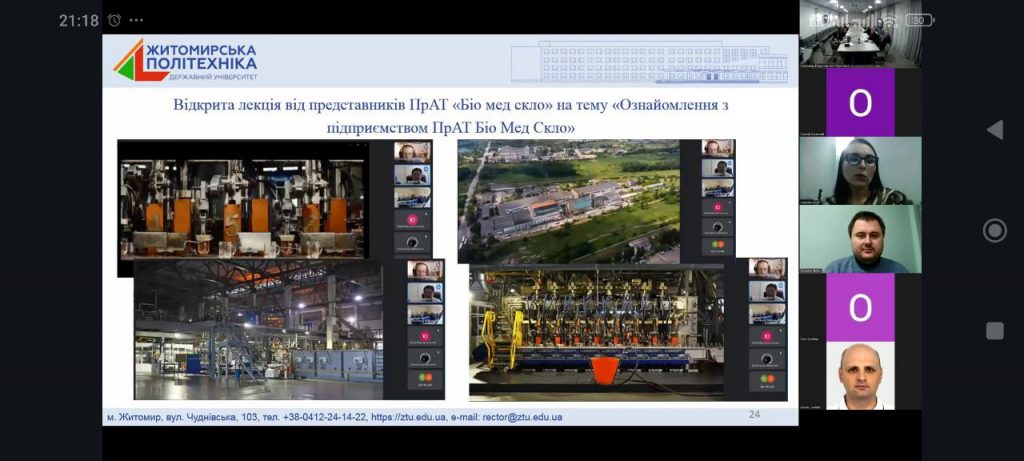1024x461 pixels.
Task: Choose the bald man in white shirt tile
Action: point(860,376)
